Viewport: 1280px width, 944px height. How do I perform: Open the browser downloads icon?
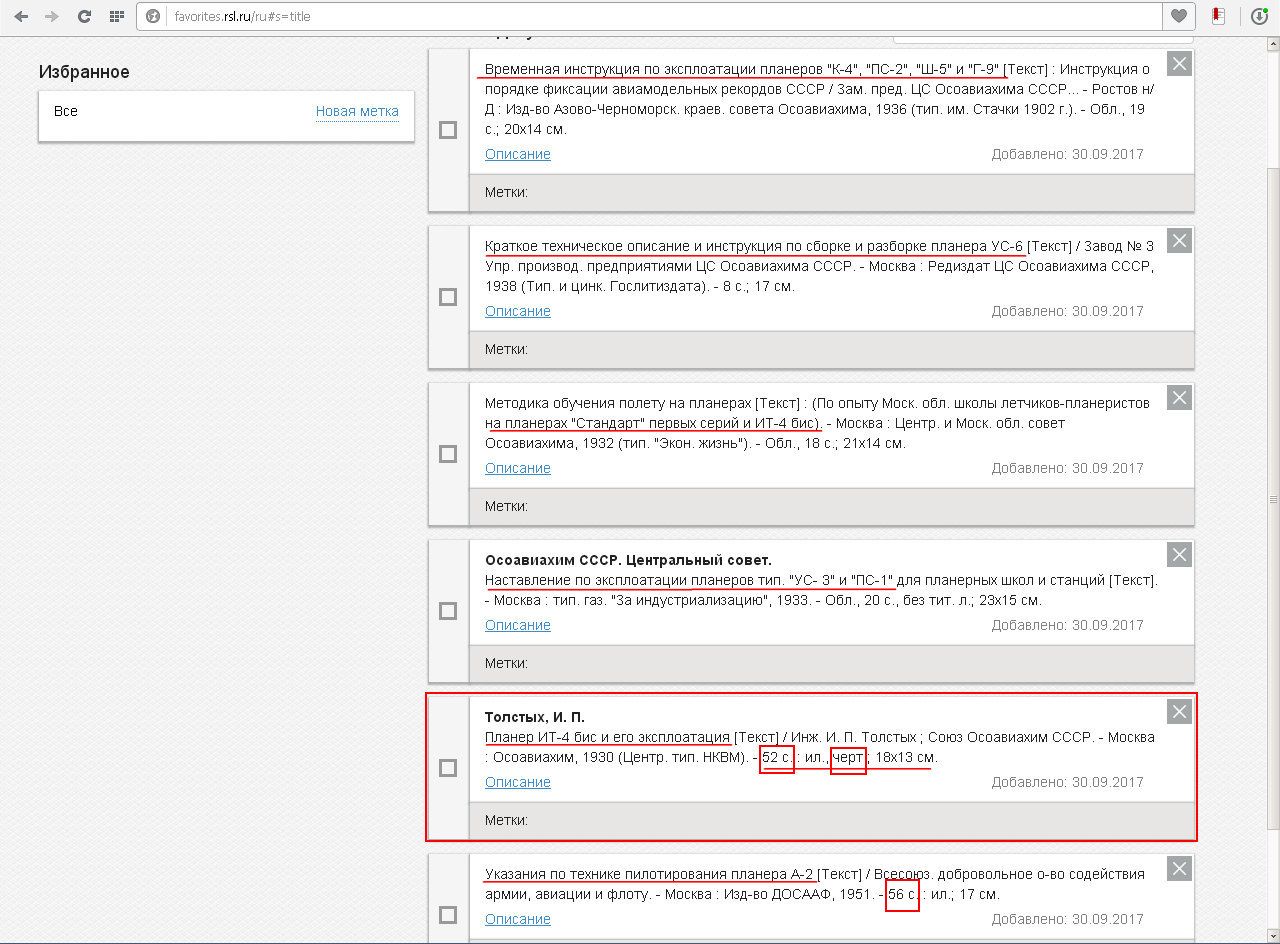click(x=1260, y=16)
